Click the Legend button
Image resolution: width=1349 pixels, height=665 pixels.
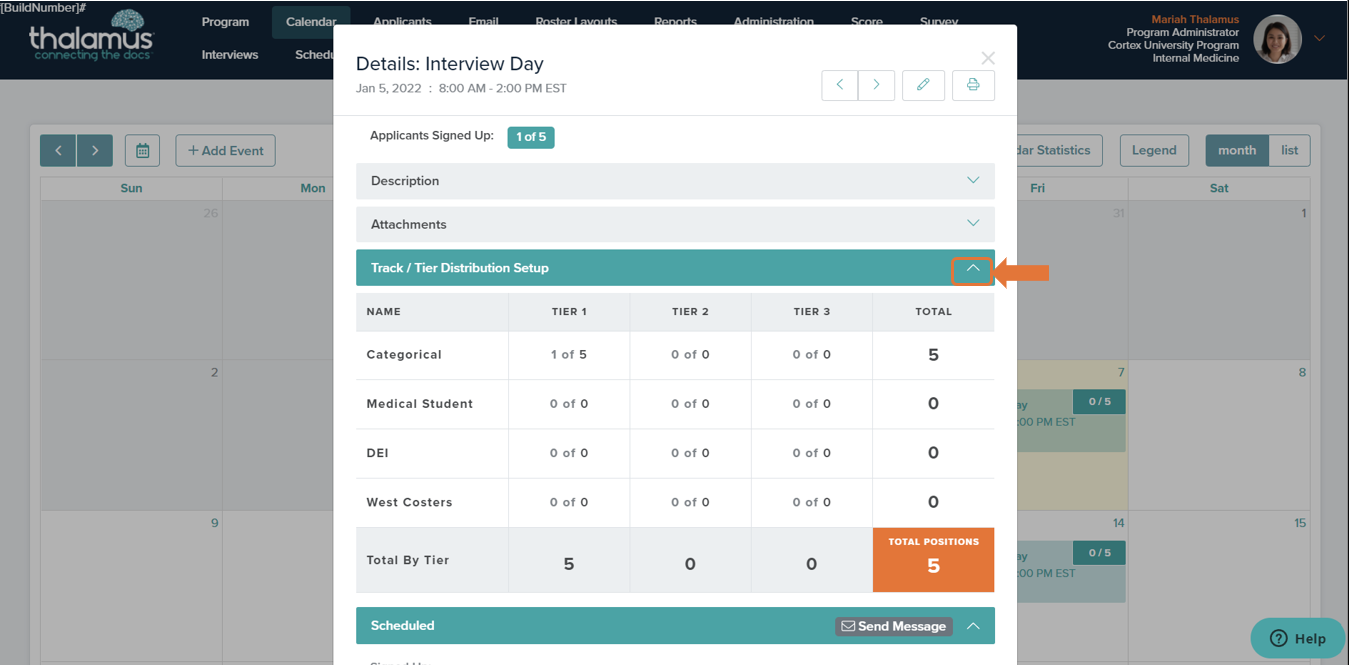point(1154,150)
